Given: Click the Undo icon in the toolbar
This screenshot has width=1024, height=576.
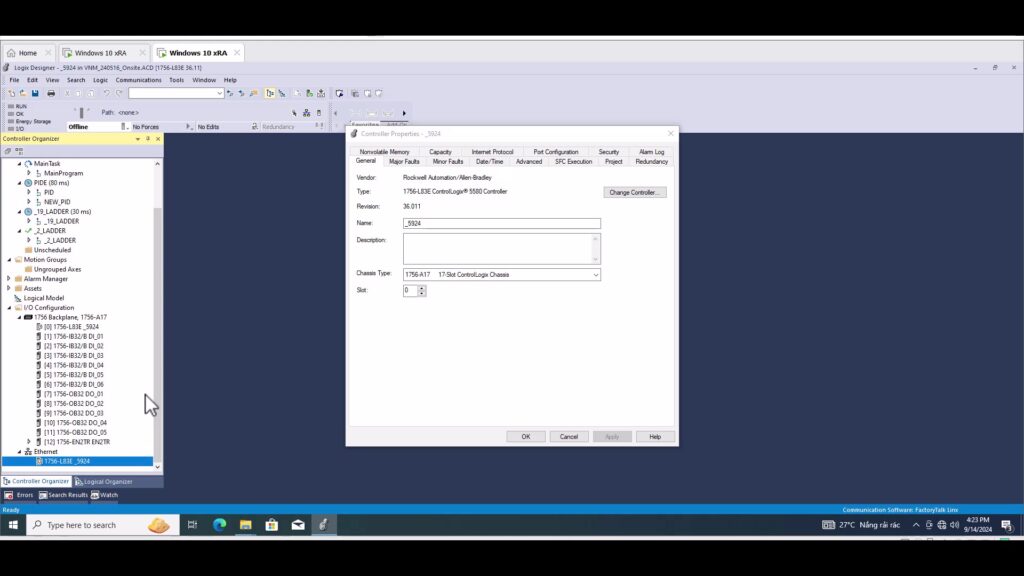Looking at the screenshot, I should 106,93.
